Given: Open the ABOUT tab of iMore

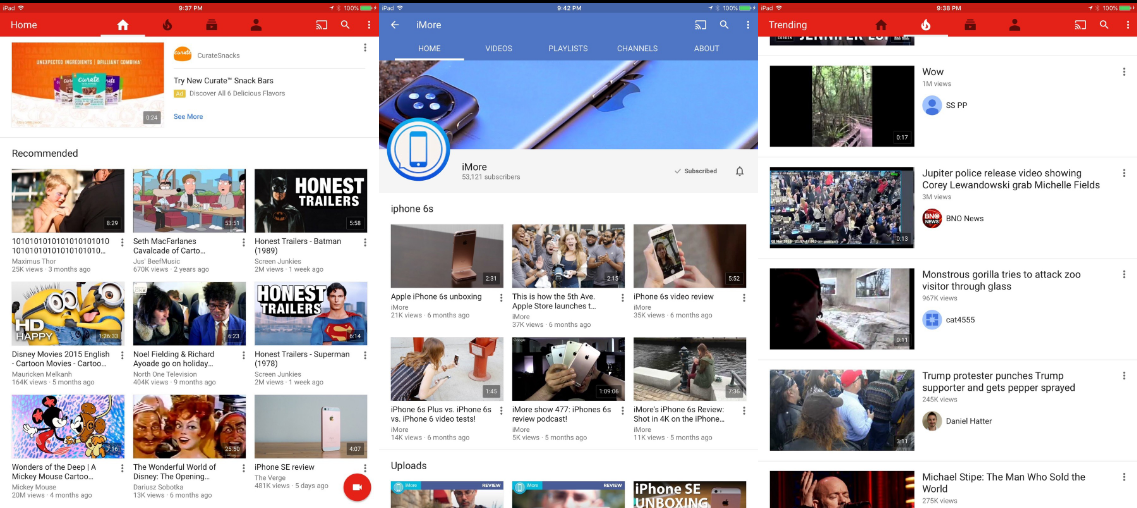Looking at the screenshot, I should point(706,49).
